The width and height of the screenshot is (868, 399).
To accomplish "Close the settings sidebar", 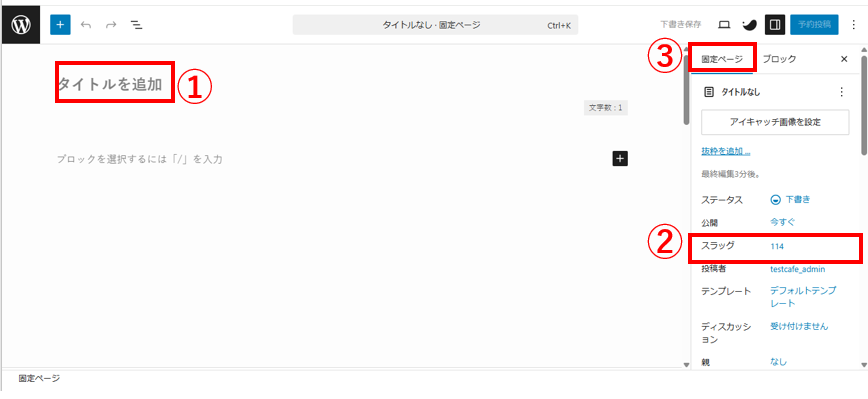I will (844, 59).
